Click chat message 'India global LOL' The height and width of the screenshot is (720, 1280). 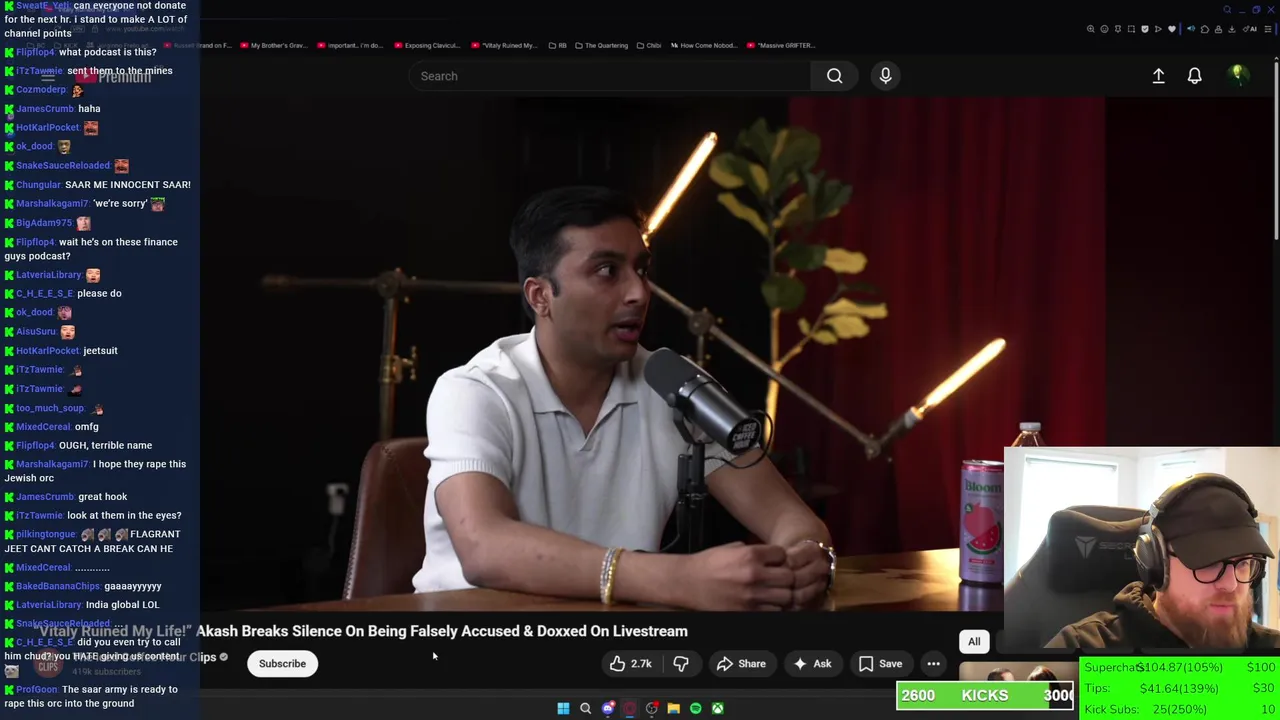pyautogui.click(x=122, y=604)
